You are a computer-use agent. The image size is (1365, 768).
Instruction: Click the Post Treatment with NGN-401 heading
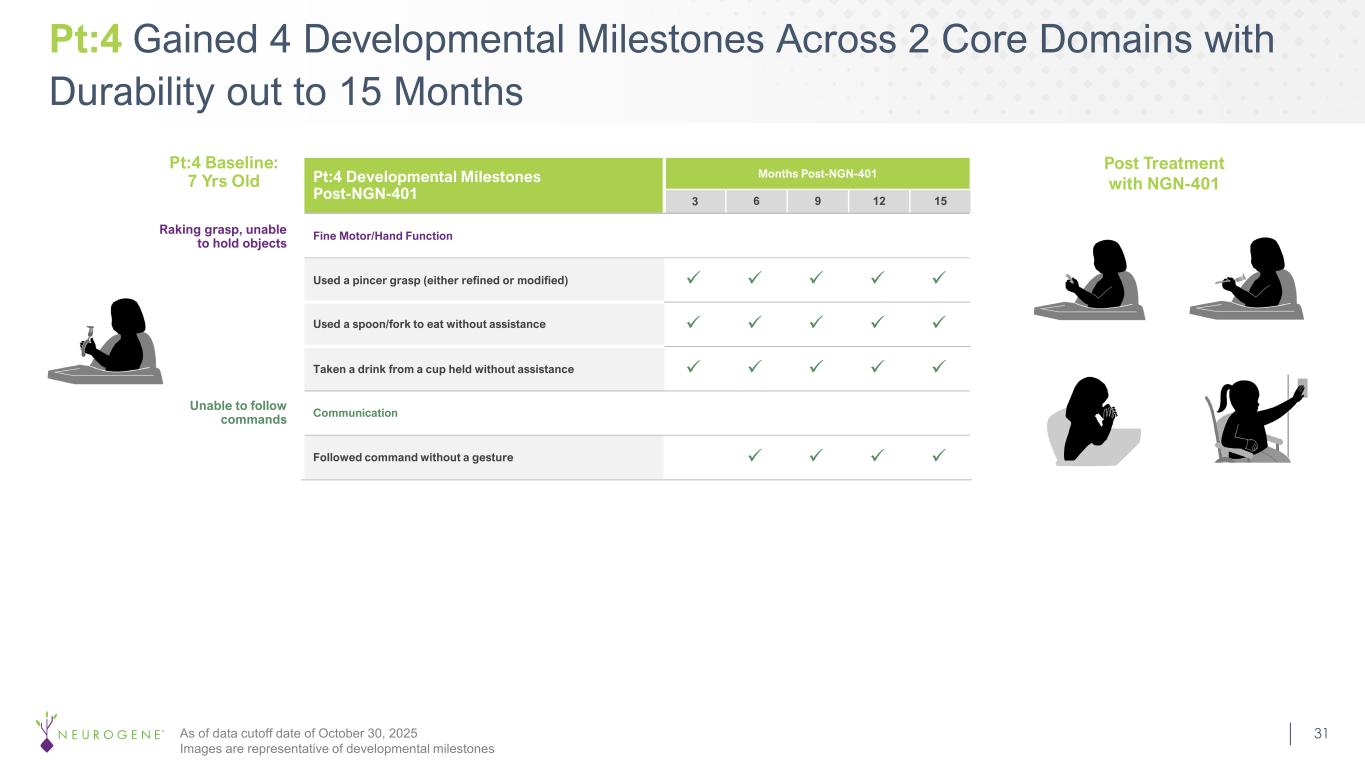pyautogui.click(x=1163, y=173)
